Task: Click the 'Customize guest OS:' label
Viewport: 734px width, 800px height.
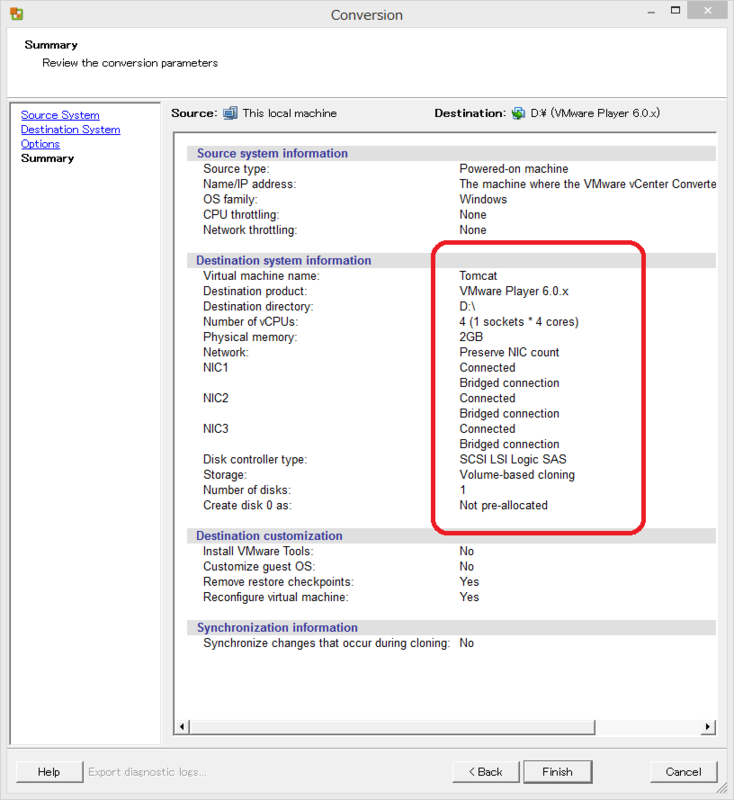Action: point(259,566)
